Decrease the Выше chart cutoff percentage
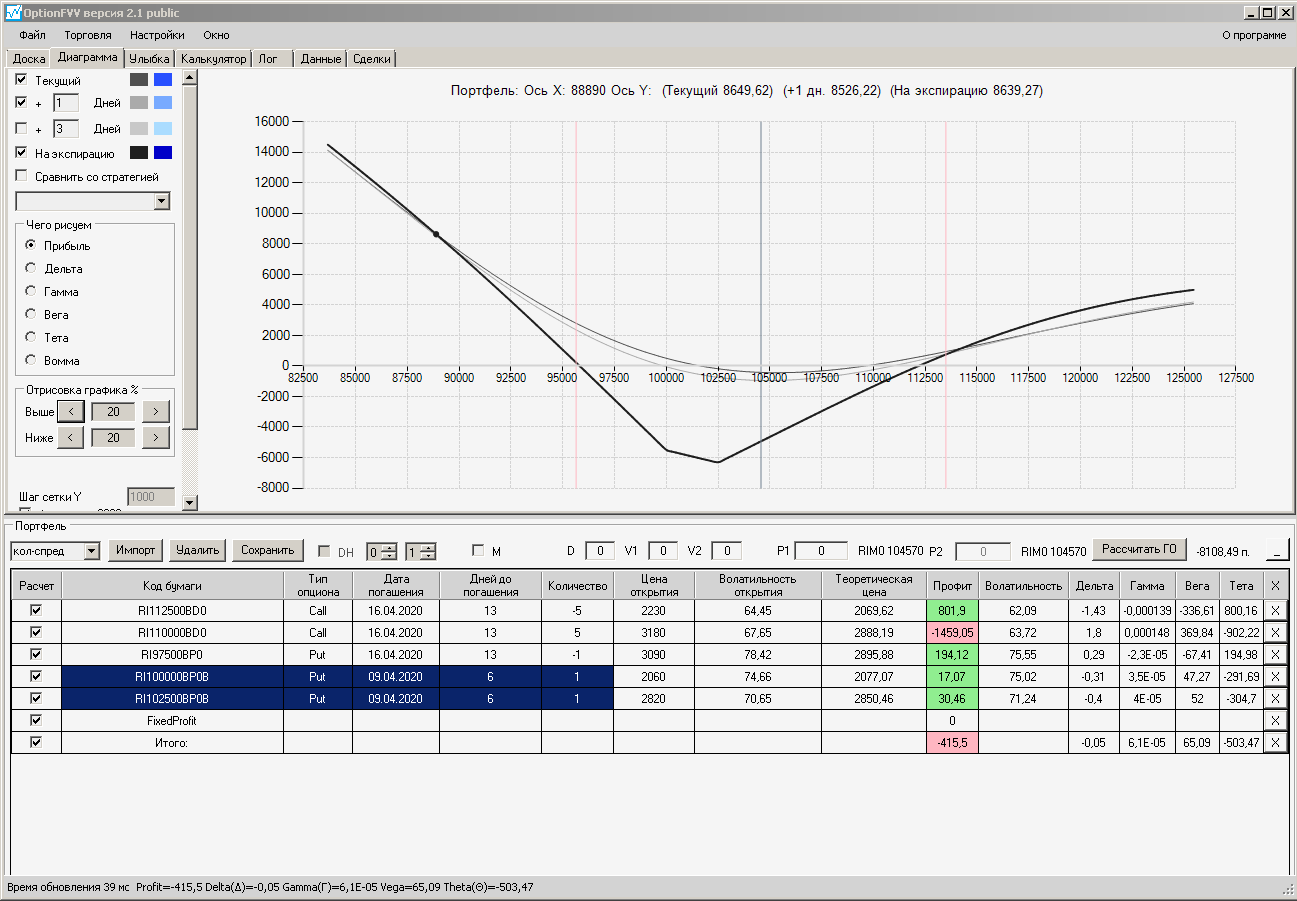1297x901 pixels. (70, 412)
